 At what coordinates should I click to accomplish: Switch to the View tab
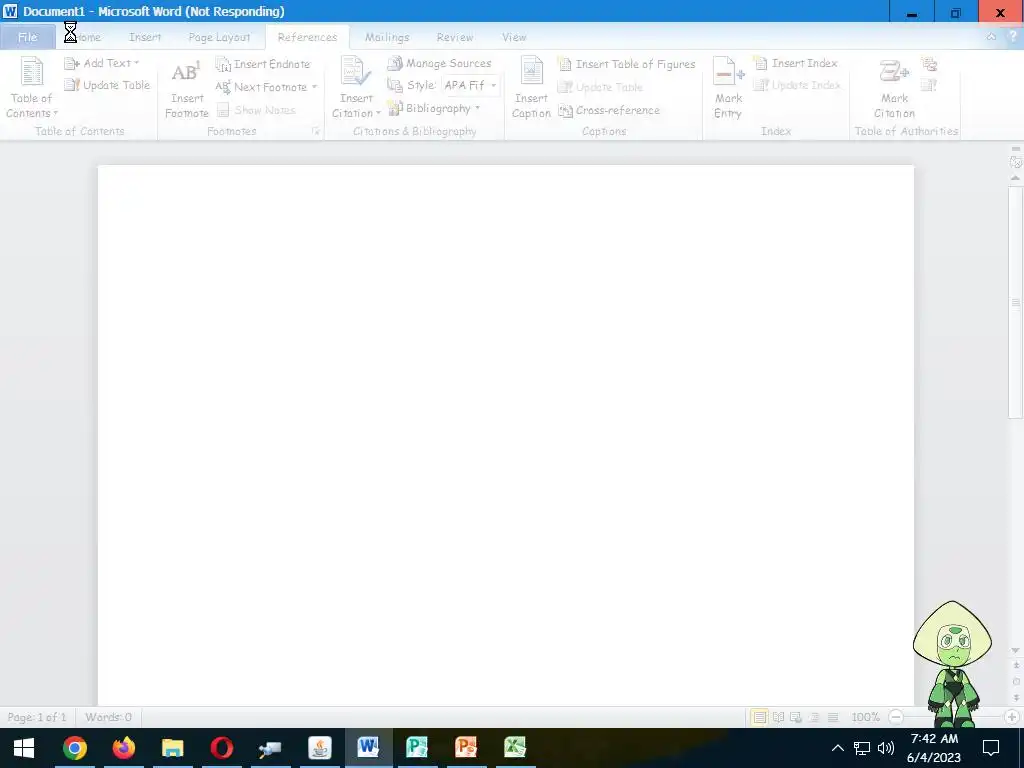(x=514, y=37)
